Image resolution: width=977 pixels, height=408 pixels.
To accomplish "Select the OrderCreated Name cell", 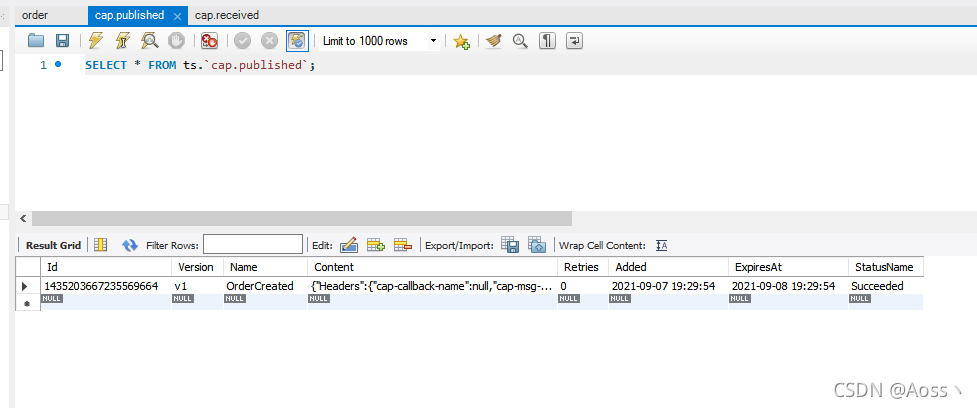I will tap(265, 286).
